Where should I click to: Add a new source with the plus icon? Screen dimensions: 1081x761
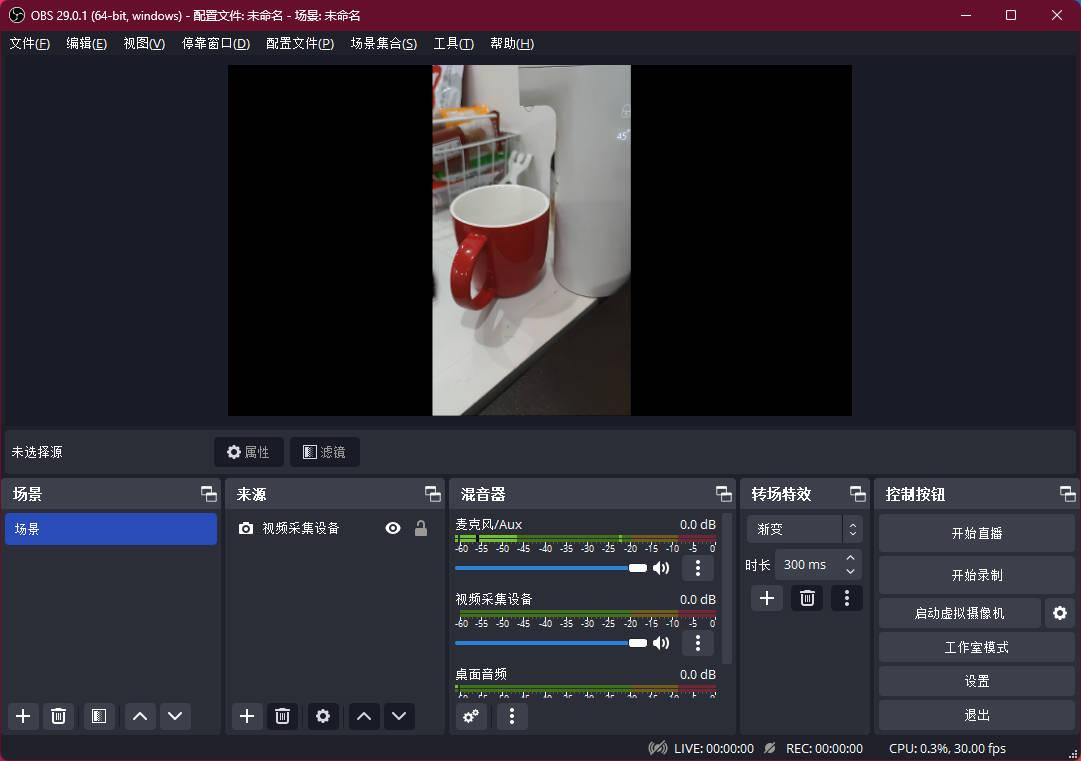[x=247, y=716]
